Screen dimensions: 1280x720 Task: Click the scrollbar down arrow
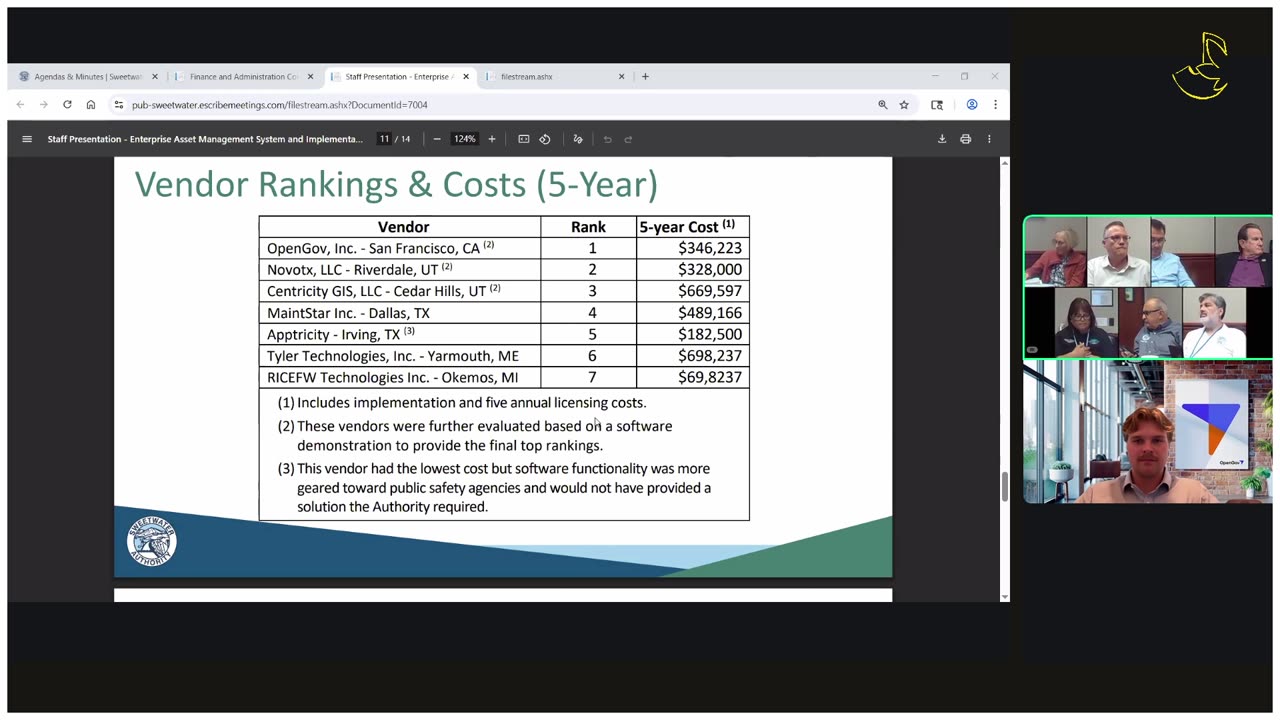[1004, 596]
